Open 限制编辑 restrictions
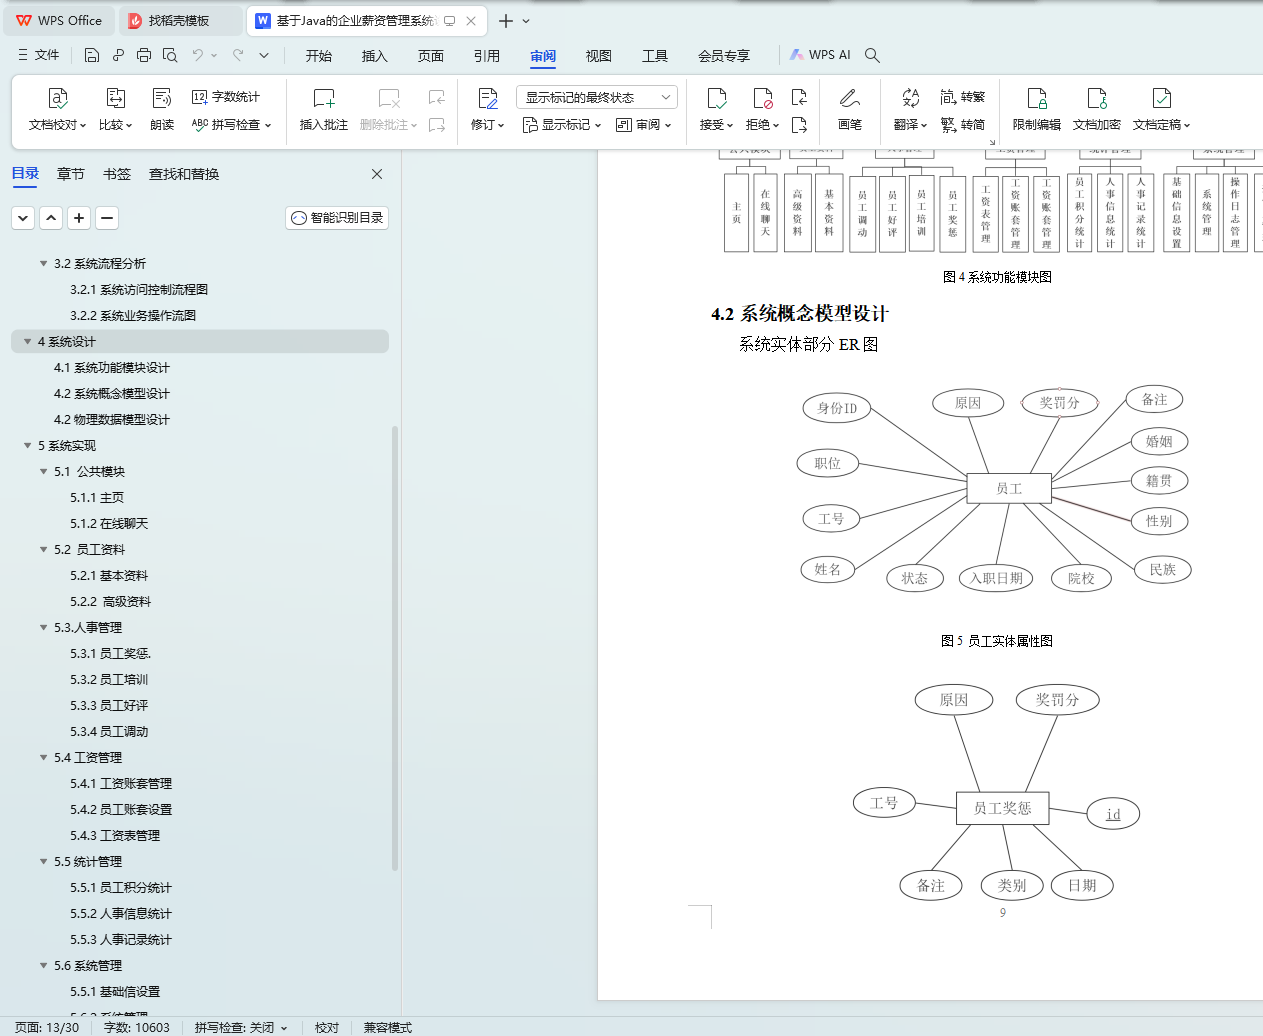The height and width of the screenshot is (1036, 1263). pyautogui.click(x=1036, y=108)
